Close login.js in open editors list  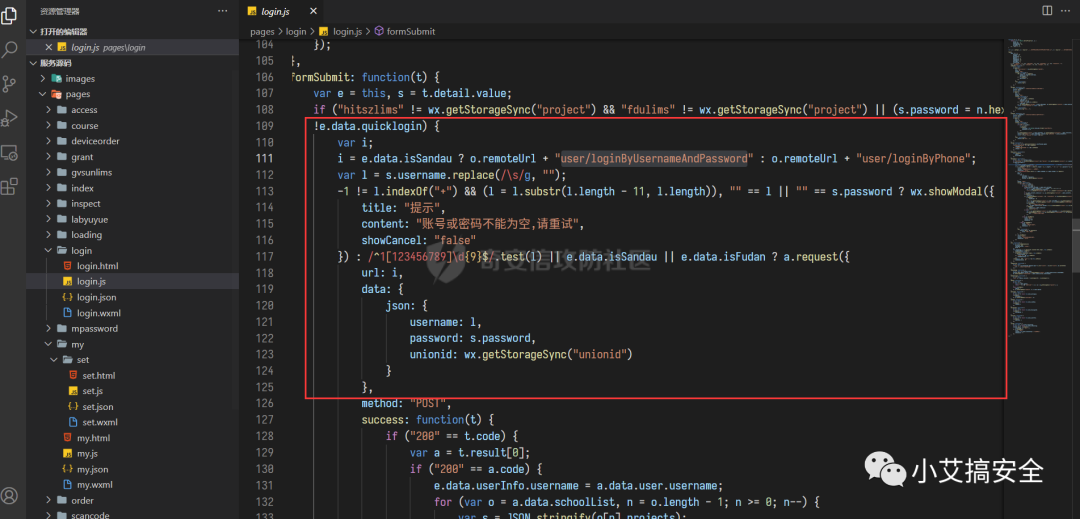(48, 47)
